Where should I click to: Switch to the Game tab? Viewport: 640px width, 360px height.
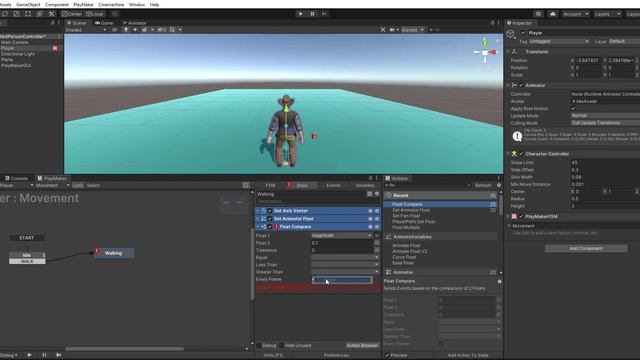[104, 23]
